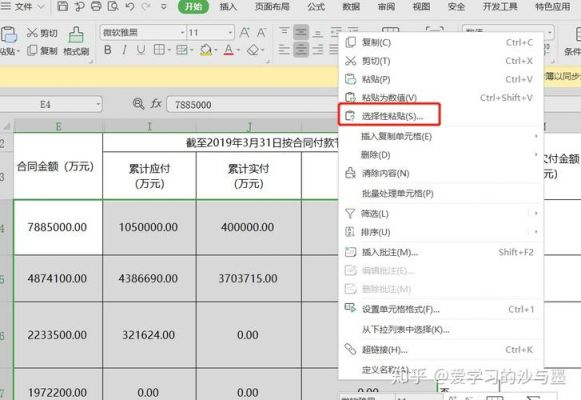
Task: Click the select-all corner of the sheet
Action: tap(7, 126)
